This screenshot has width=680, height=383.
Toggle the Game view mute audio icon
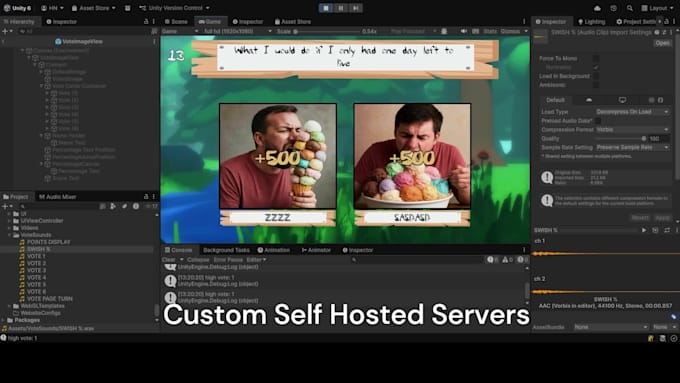pos(464,31)
